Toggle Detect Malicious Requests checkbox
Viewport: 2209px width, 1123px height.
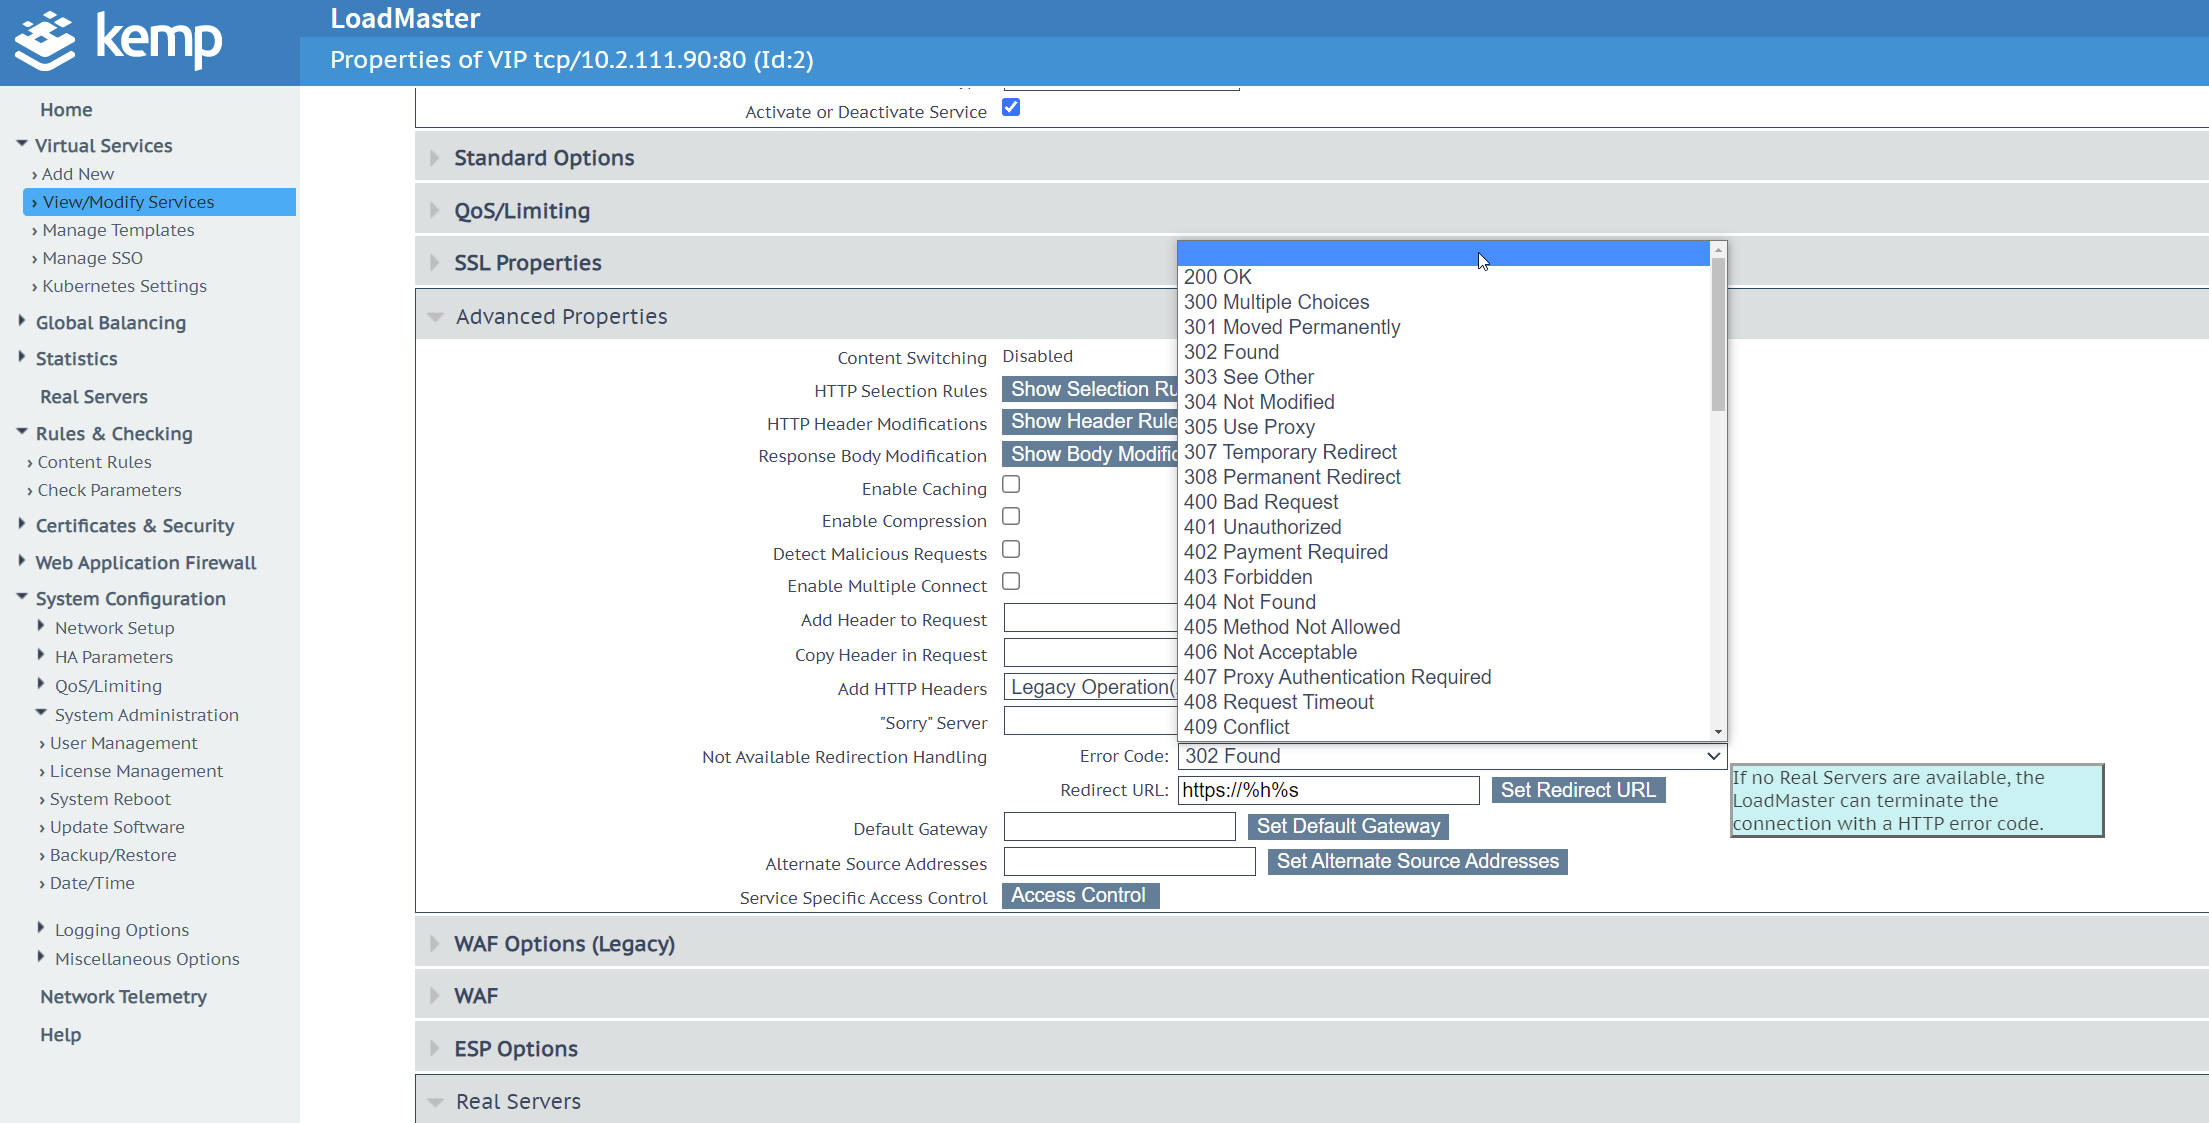1011,550
